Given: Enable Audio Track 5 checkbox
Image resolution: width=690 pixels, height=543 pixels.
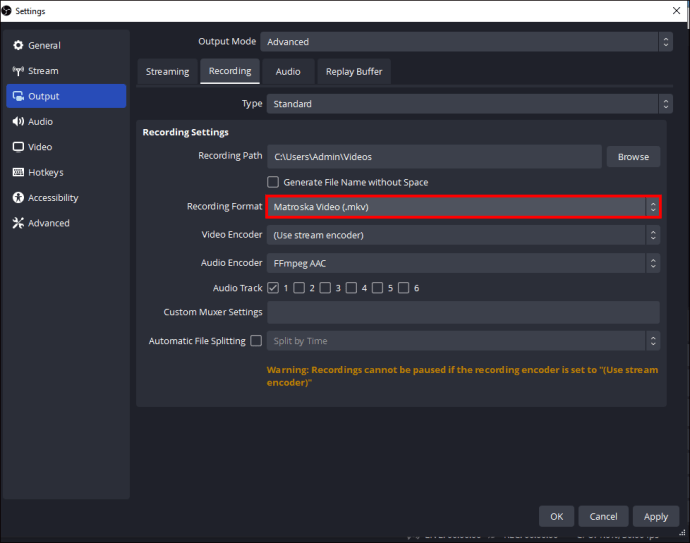Looking at the screenshot, I should [x=378, y=288].
